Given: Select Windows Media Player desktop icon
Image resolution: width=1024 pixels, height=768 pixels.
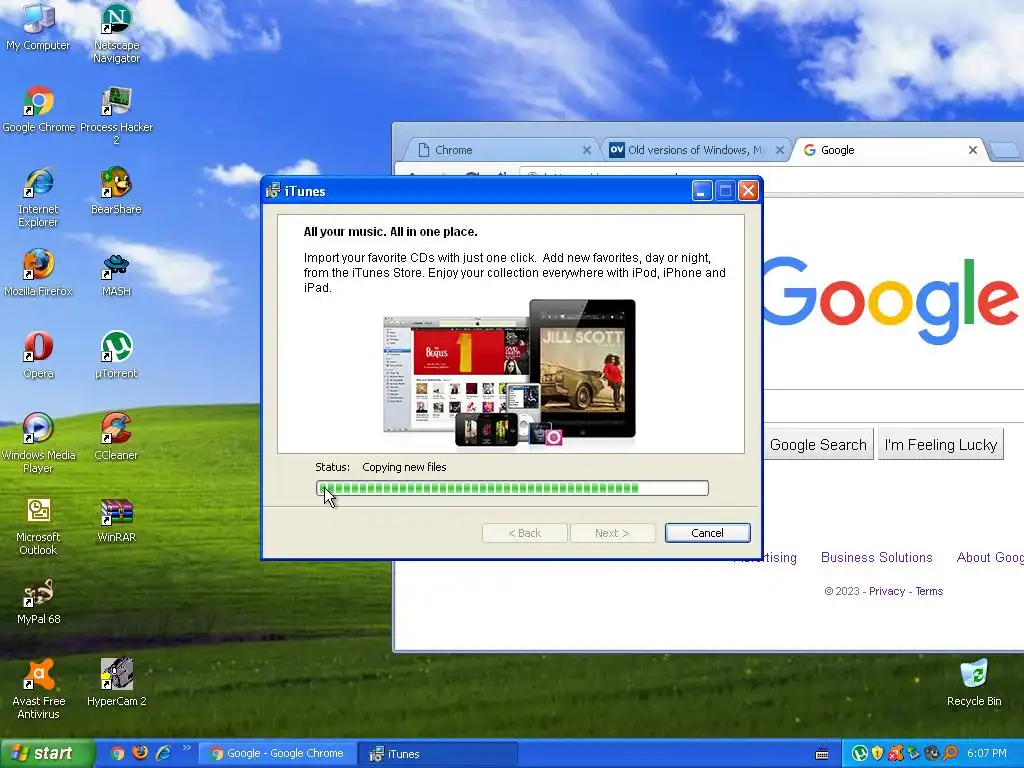Looking at the screenshot, I should pyautogui.click(x=39, y=443).
